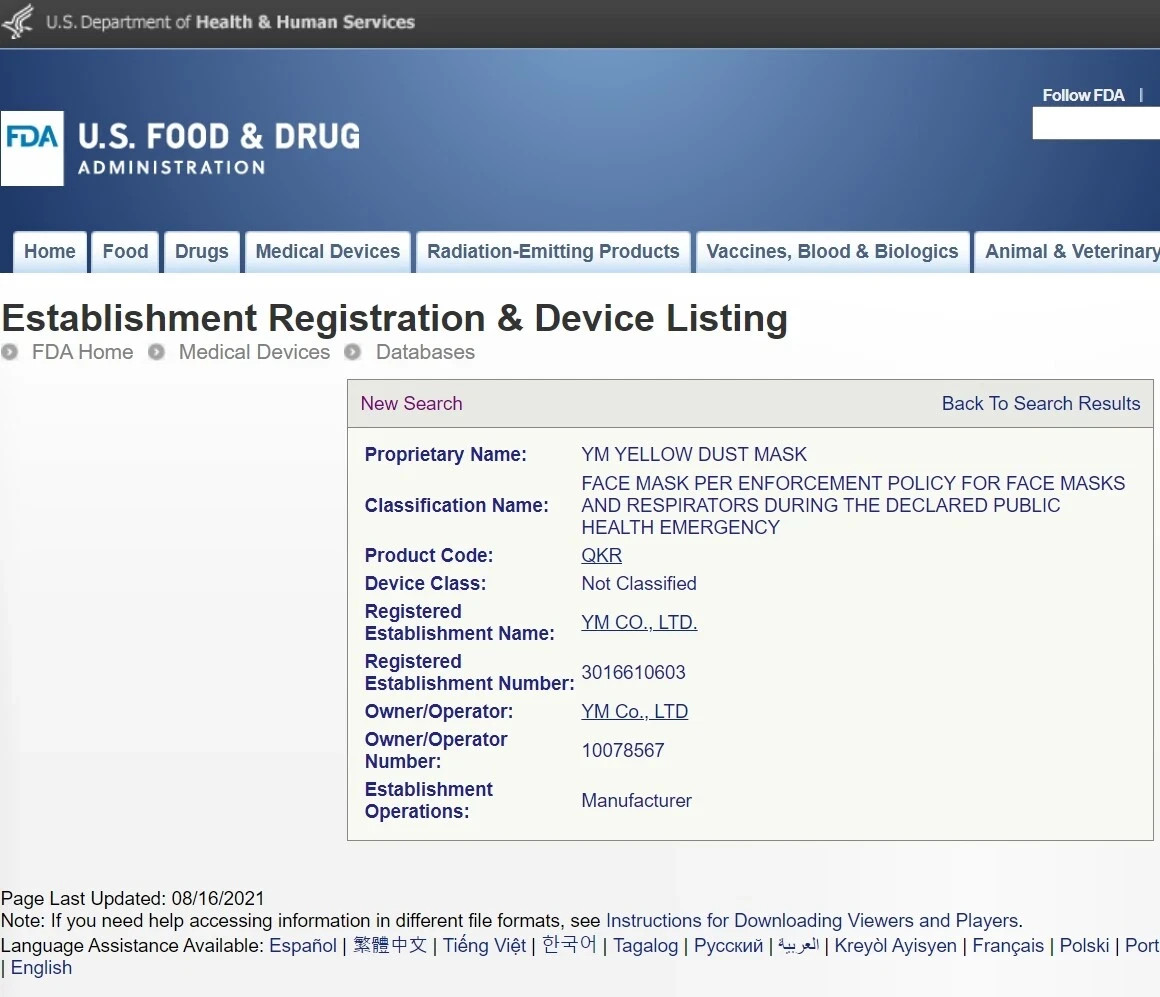The width and height of the screenshot is (1160, 997).
Task: Focus the search input field in header
Action: coord(1096,123)
